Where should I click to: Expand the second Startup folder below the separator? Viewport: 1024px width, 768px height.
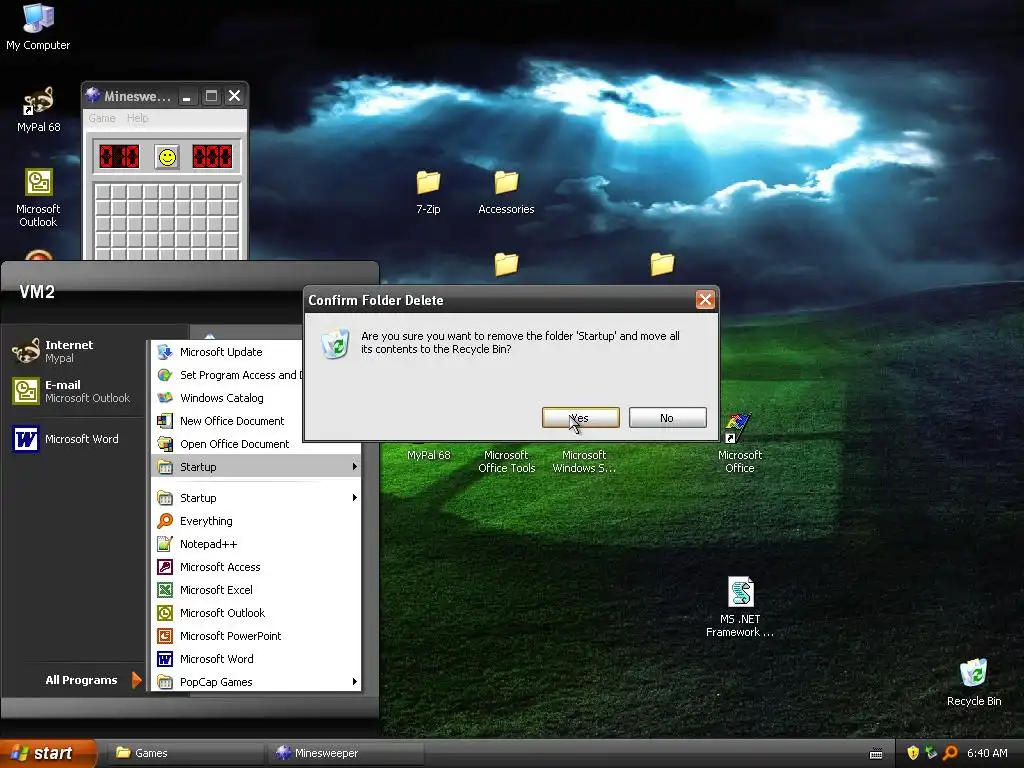click(256, 498)
